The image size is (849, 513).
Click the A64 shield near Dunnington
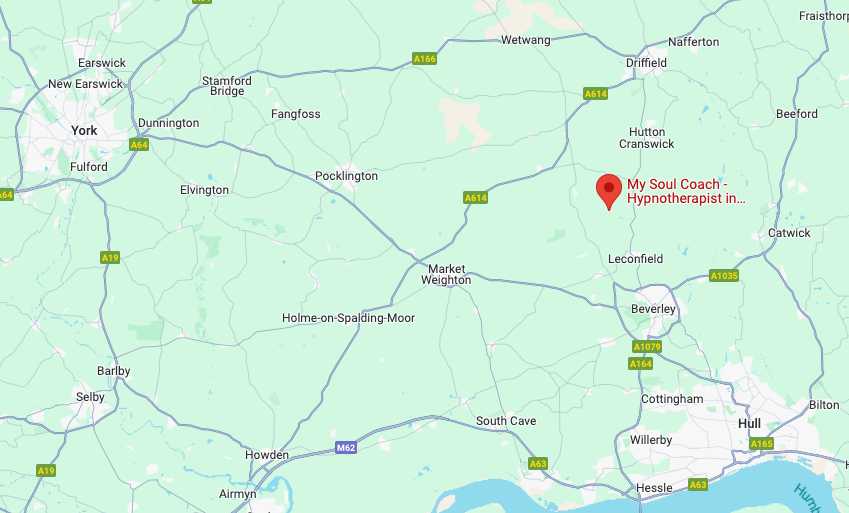[139, 145]
